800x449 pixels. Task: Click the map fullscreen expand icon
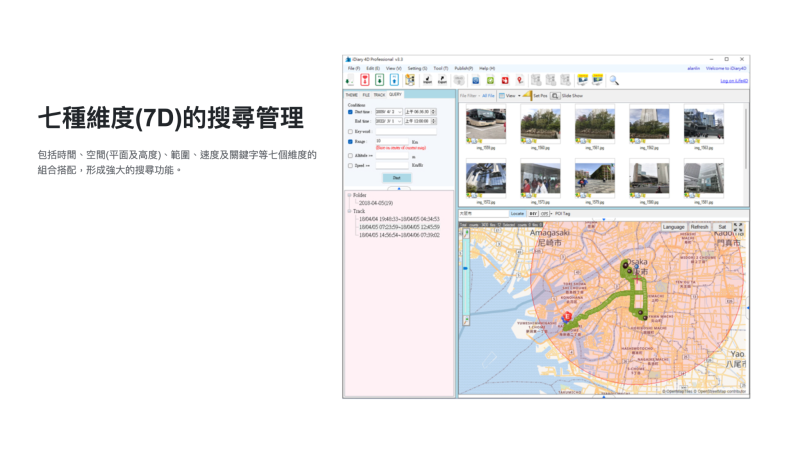[738, 227]
